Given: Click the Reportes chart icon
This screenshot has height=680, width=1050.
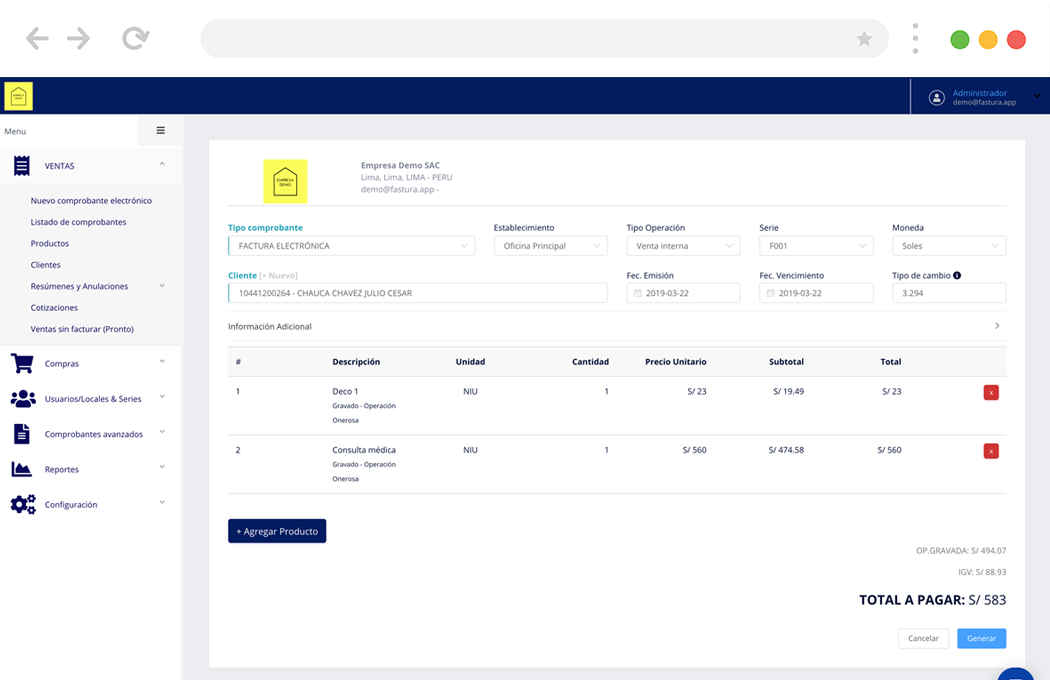Looking at the screenshot, I should pos(21,469).
